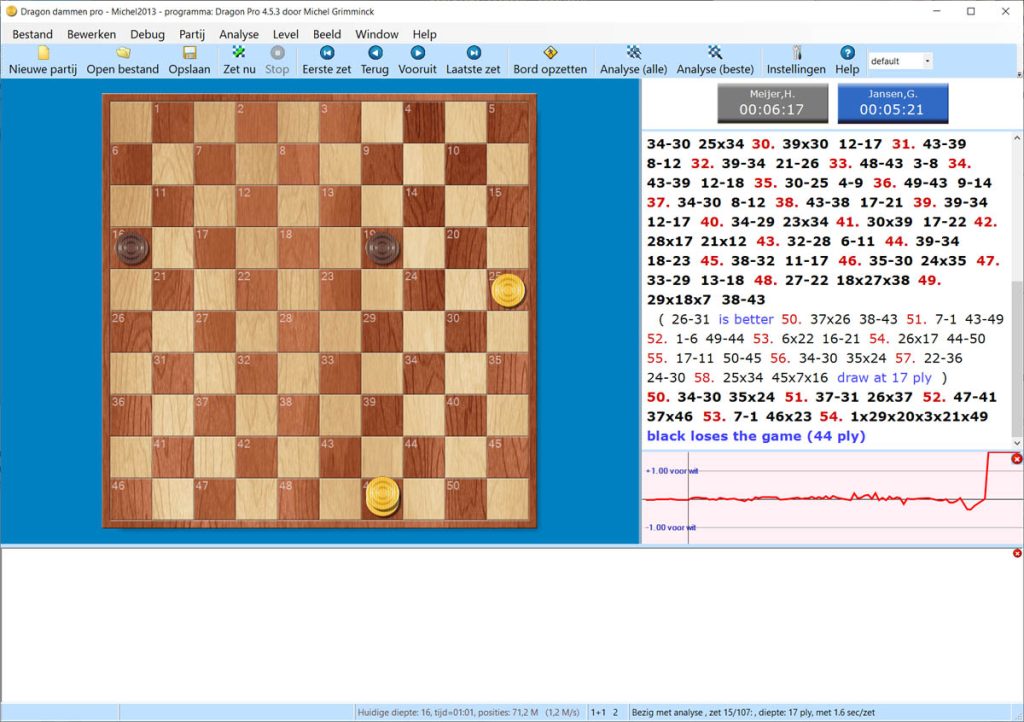Viewport: 1024px width, 722px height.
Task: Open a file with Open bestand
Action: click(x=122, y=60)
